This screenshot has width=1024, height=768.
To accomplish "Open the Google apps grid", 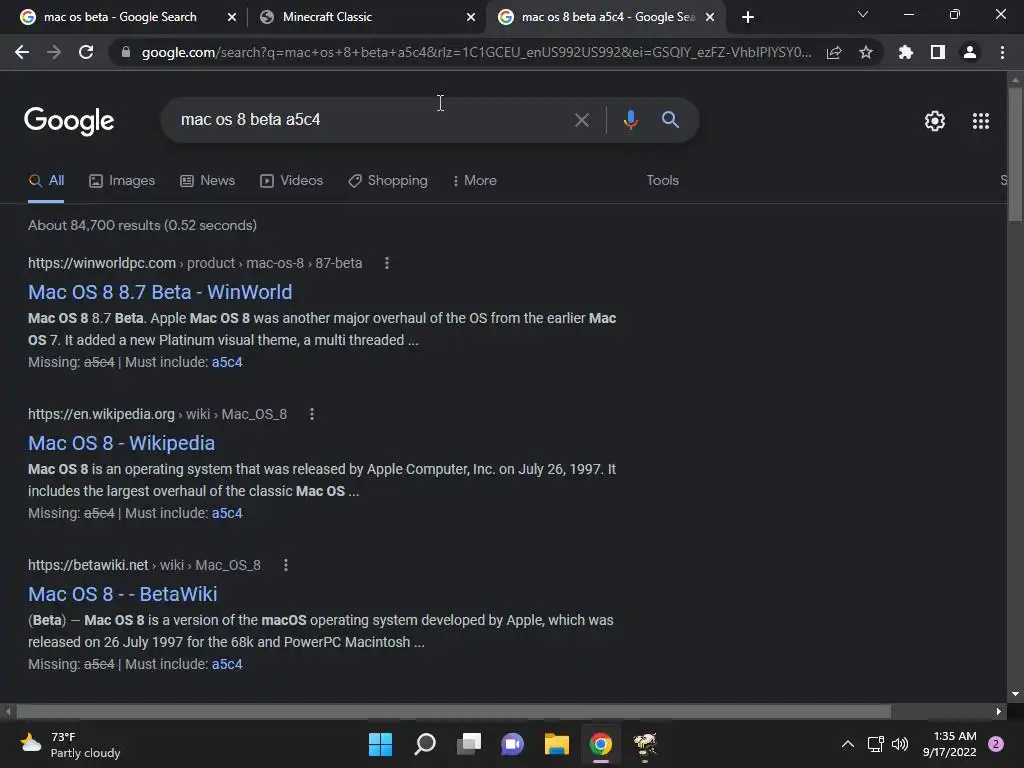I will tap(981, 121).
